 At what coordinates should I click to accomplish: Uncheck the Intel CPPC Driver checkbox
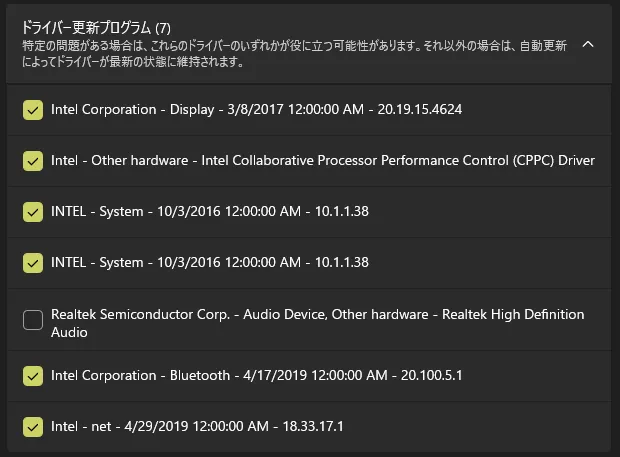[x=33, y=160]
